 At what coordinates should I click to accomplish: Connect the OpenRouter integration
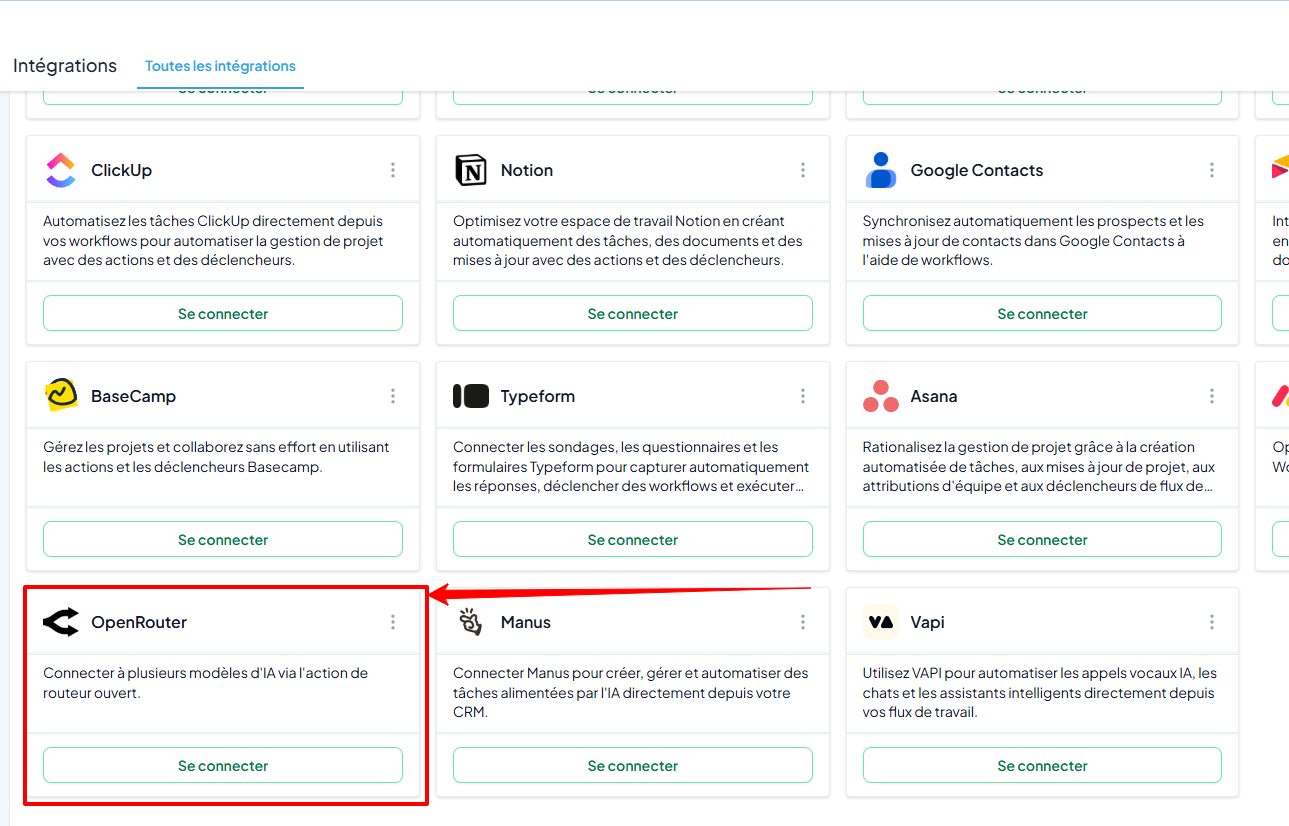coord(223,765)
